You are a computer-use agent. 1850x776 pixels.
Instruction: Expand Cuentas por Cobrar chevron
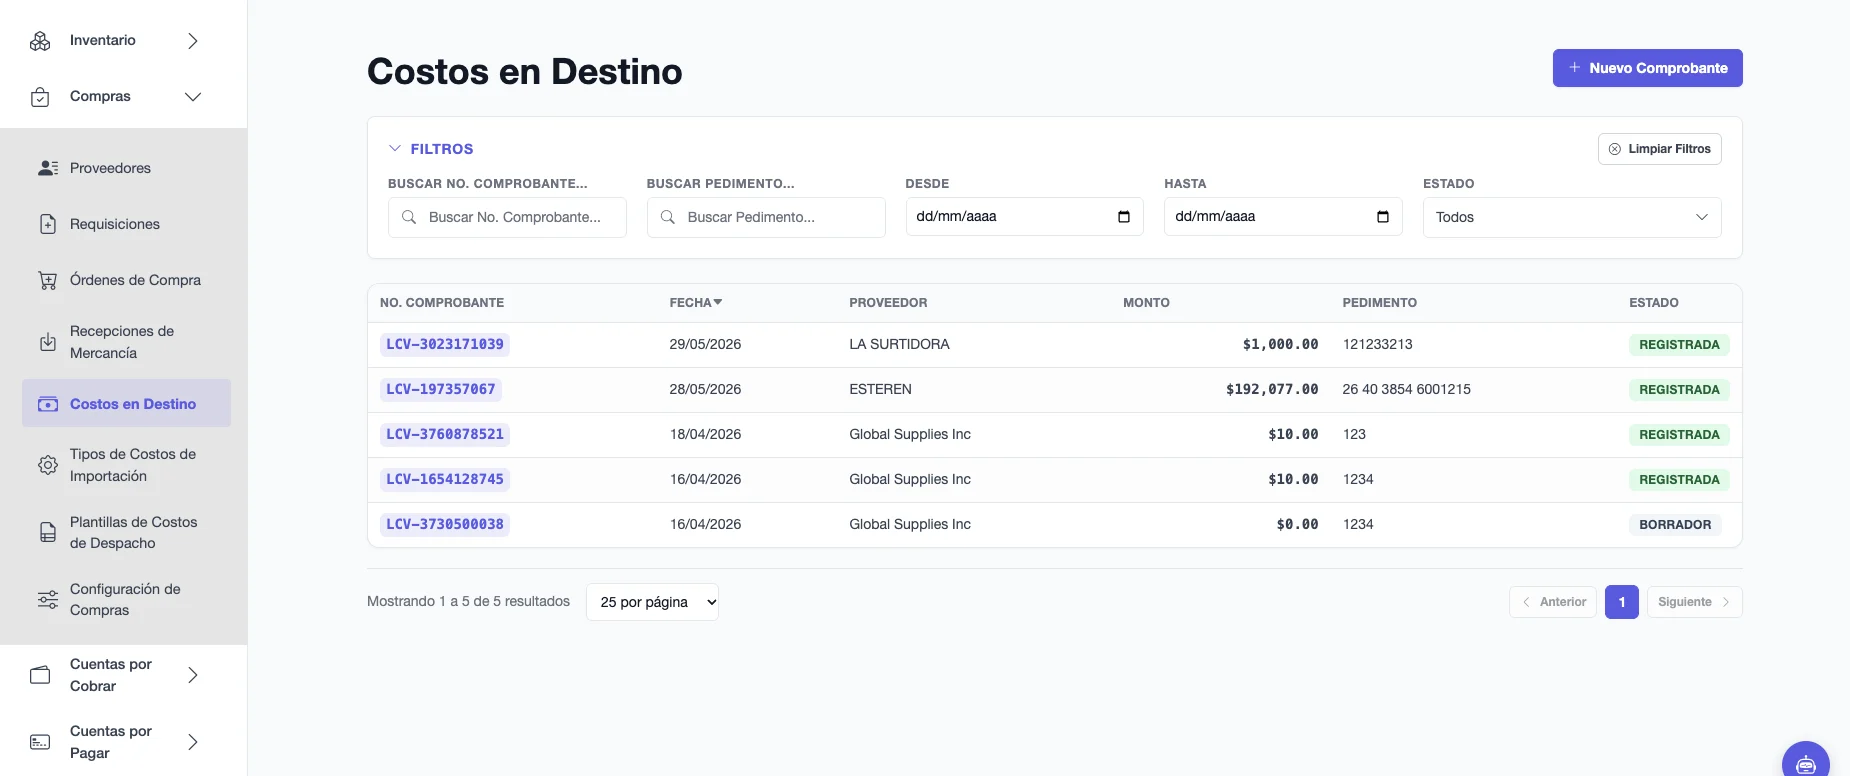[x=193, y=675]
